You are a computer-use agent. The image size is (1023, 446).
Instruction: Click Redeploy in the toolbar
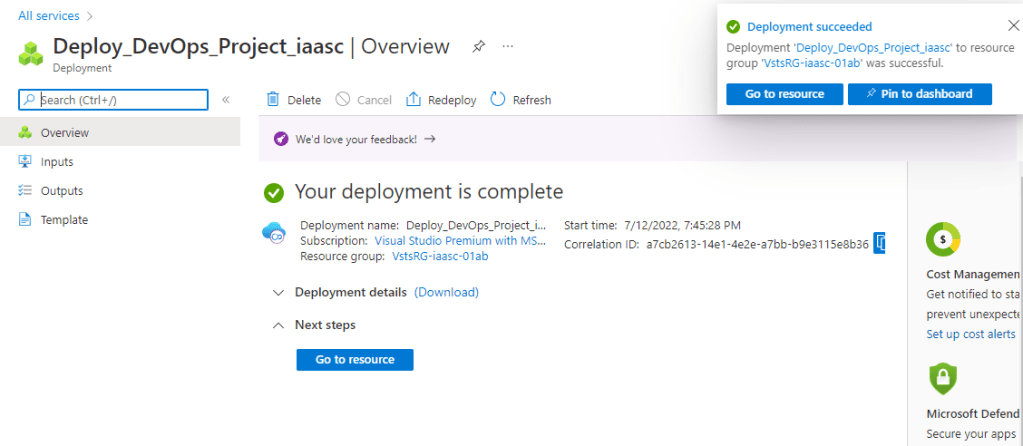click(x=441, y=100)
